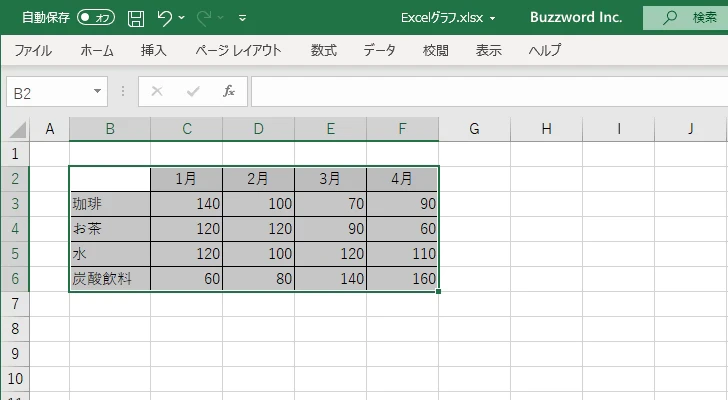Select column I header
Screen dimensions: 728x400
(x=618, y=129)
